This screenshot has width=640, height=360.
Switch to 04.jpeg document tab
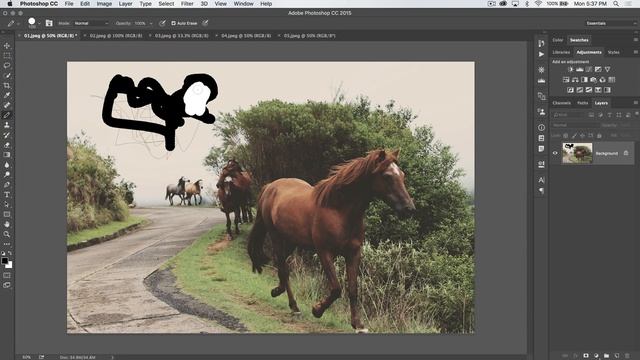[x=246, y=36]
